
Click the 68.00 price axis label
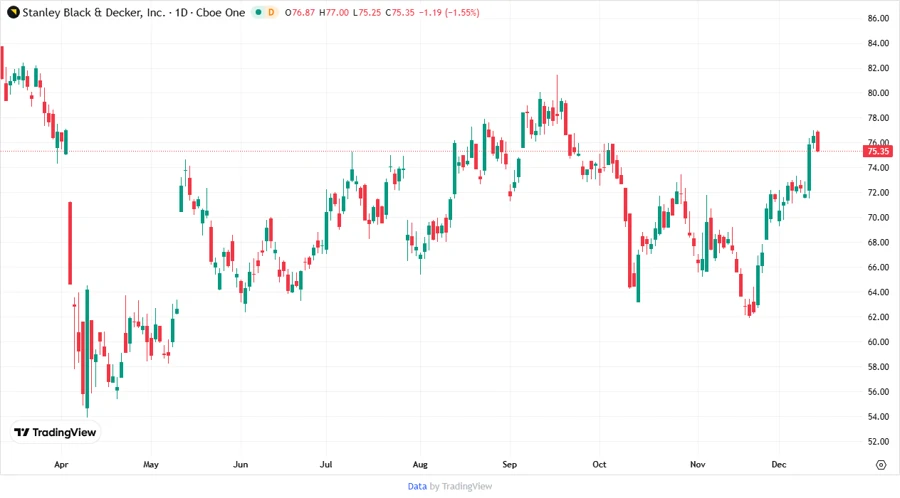click(x=878, y=242)
